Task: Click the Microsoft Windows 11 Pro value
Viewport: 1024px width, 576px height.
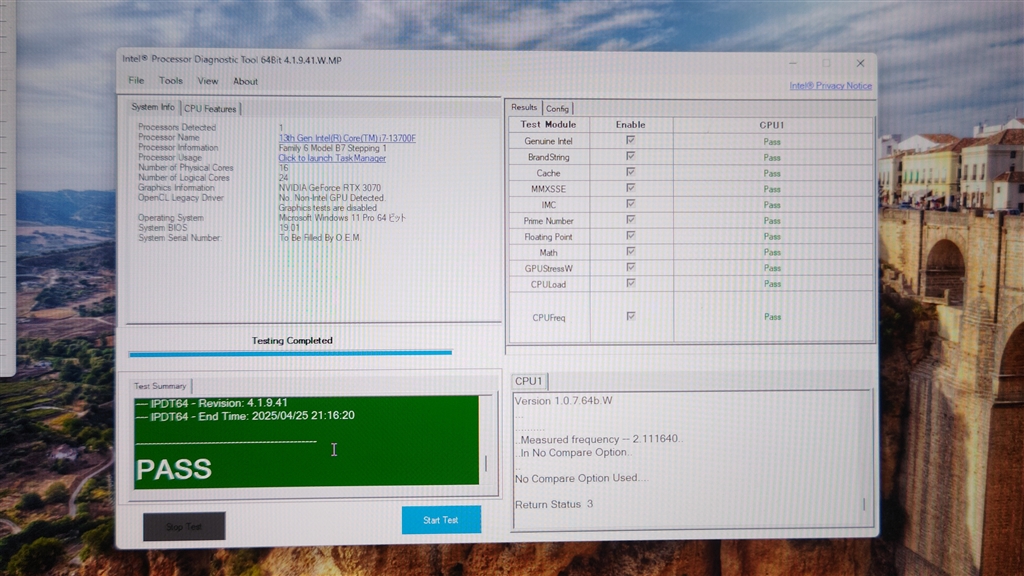Action: [342, 218]
